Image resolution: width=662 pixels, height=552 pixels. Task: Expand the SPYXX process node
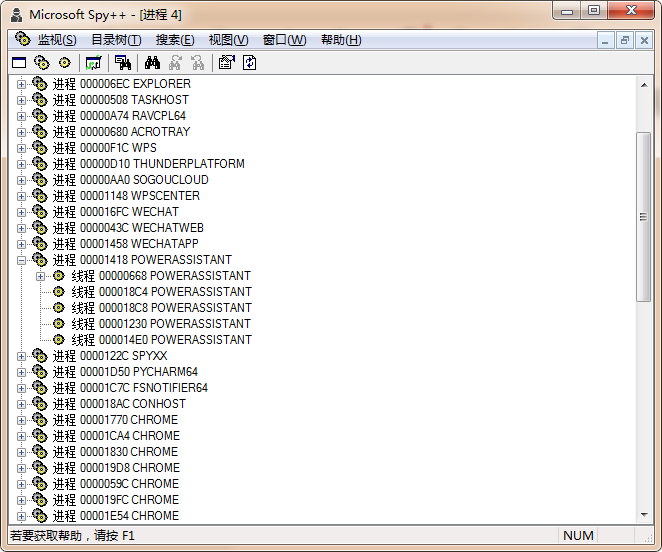(21, 356)
